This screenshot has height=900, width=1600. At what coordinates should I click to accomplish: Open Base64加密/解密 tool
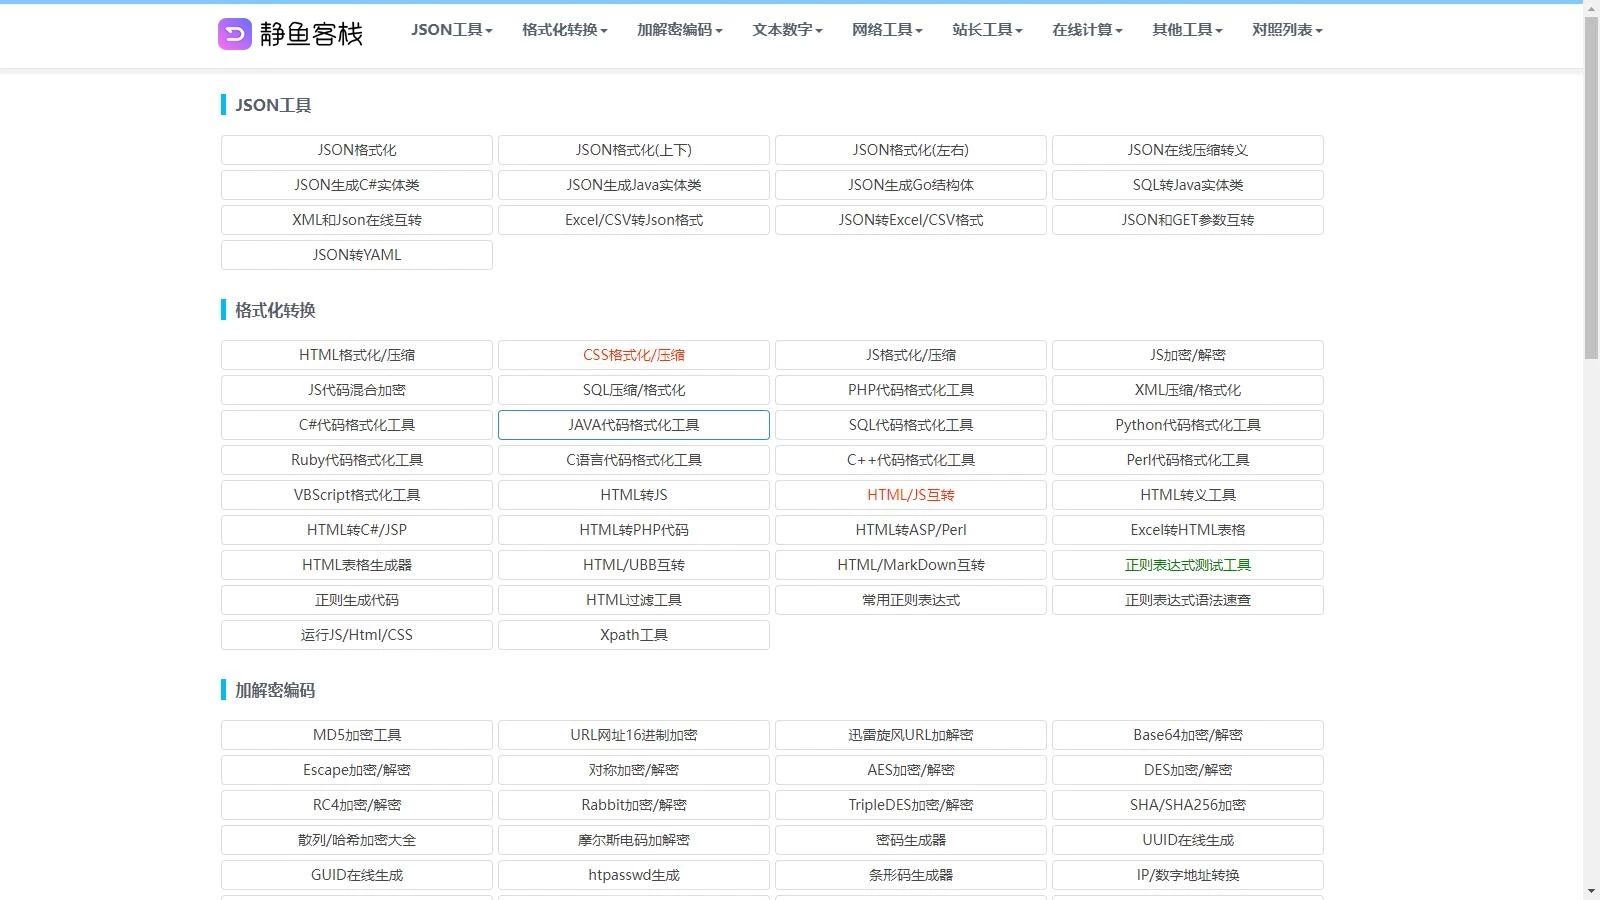click(x=1188, y=735)
